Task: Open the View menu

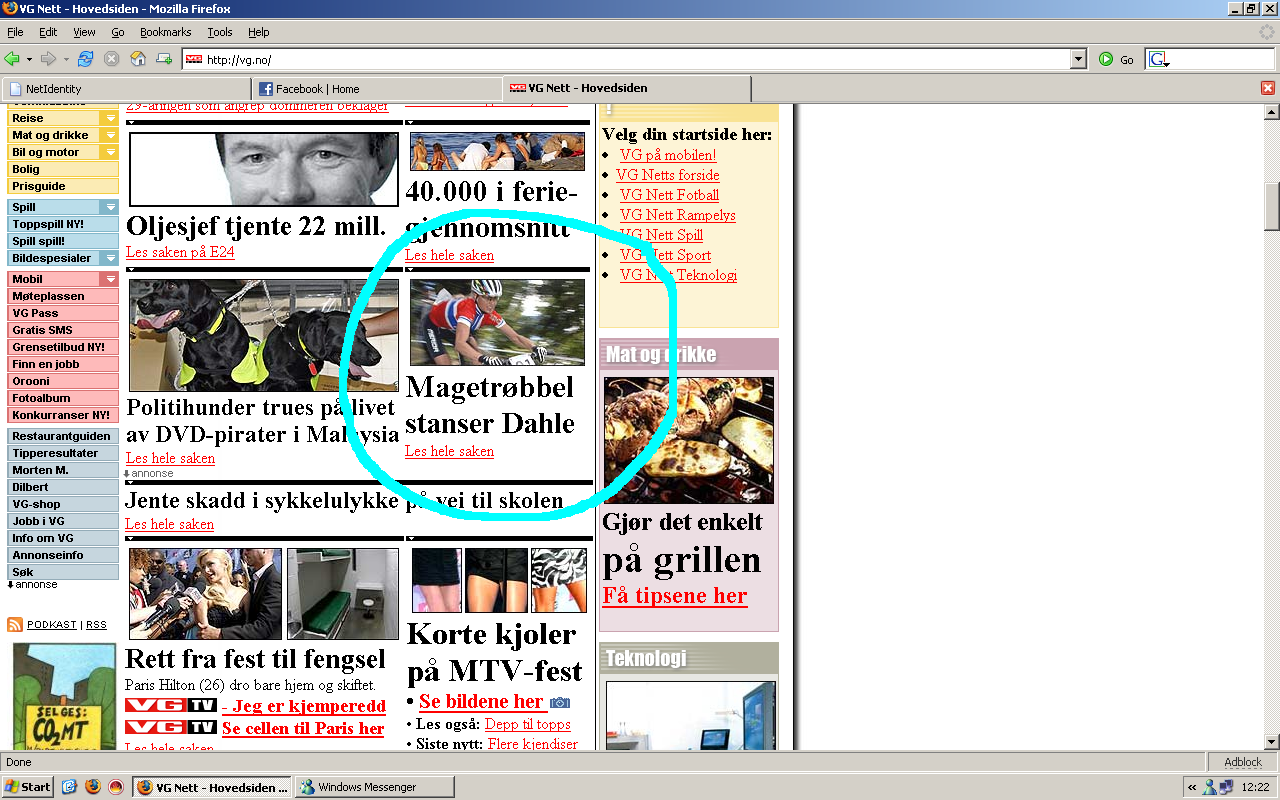Action: click(84, 32)
